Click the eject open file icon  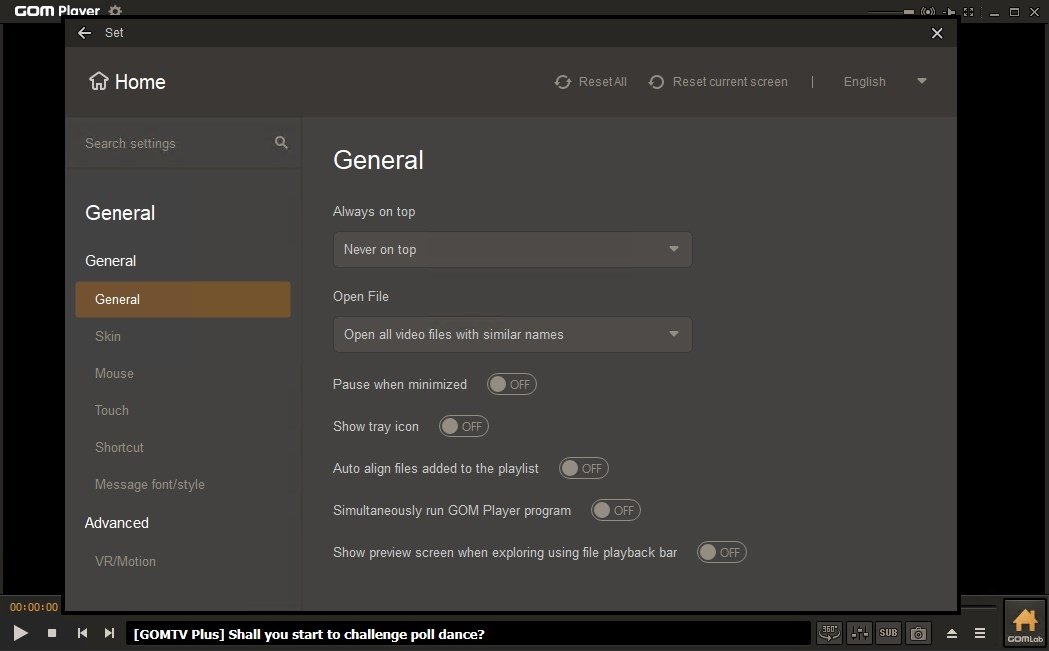point(952,633)
